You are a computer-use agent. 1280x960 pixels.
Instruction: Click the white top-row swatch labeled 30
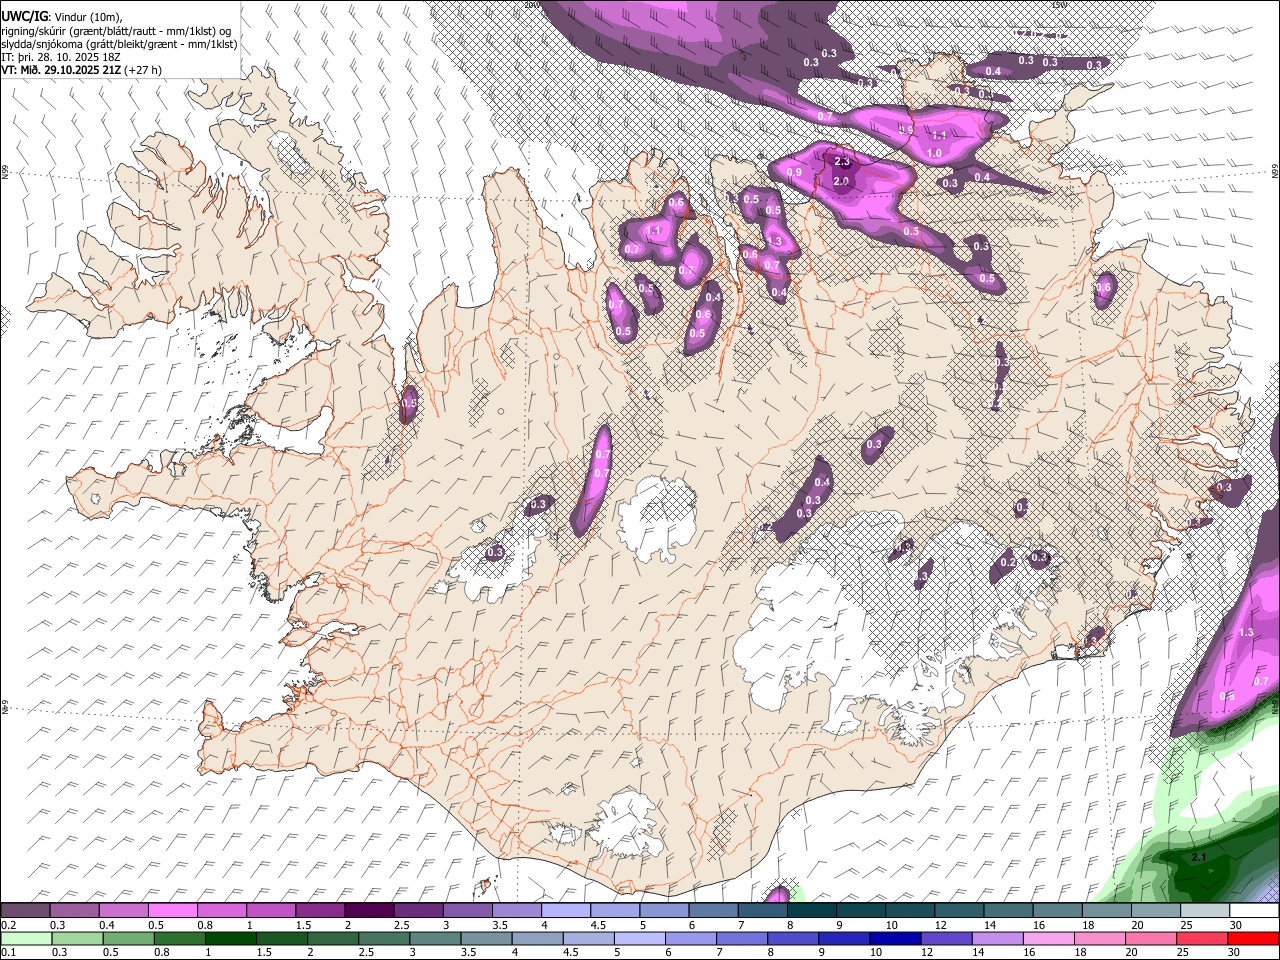(x=1254, y=911)
